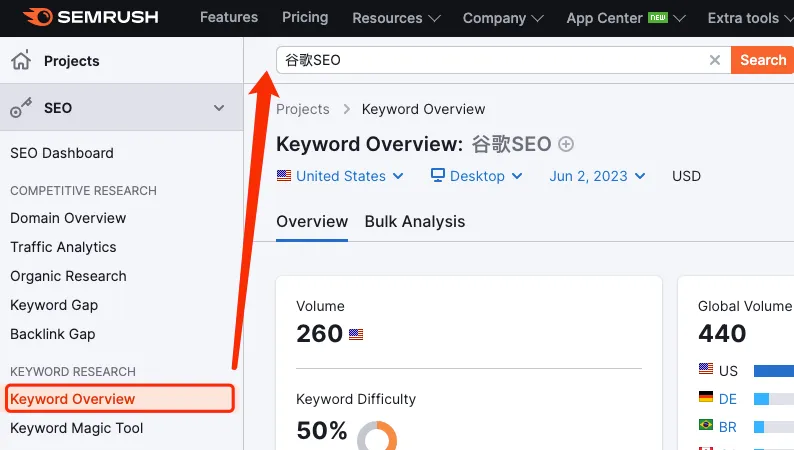Click the DE country link
The width and height of the screenshot is (794, 450).
[728, 399]
